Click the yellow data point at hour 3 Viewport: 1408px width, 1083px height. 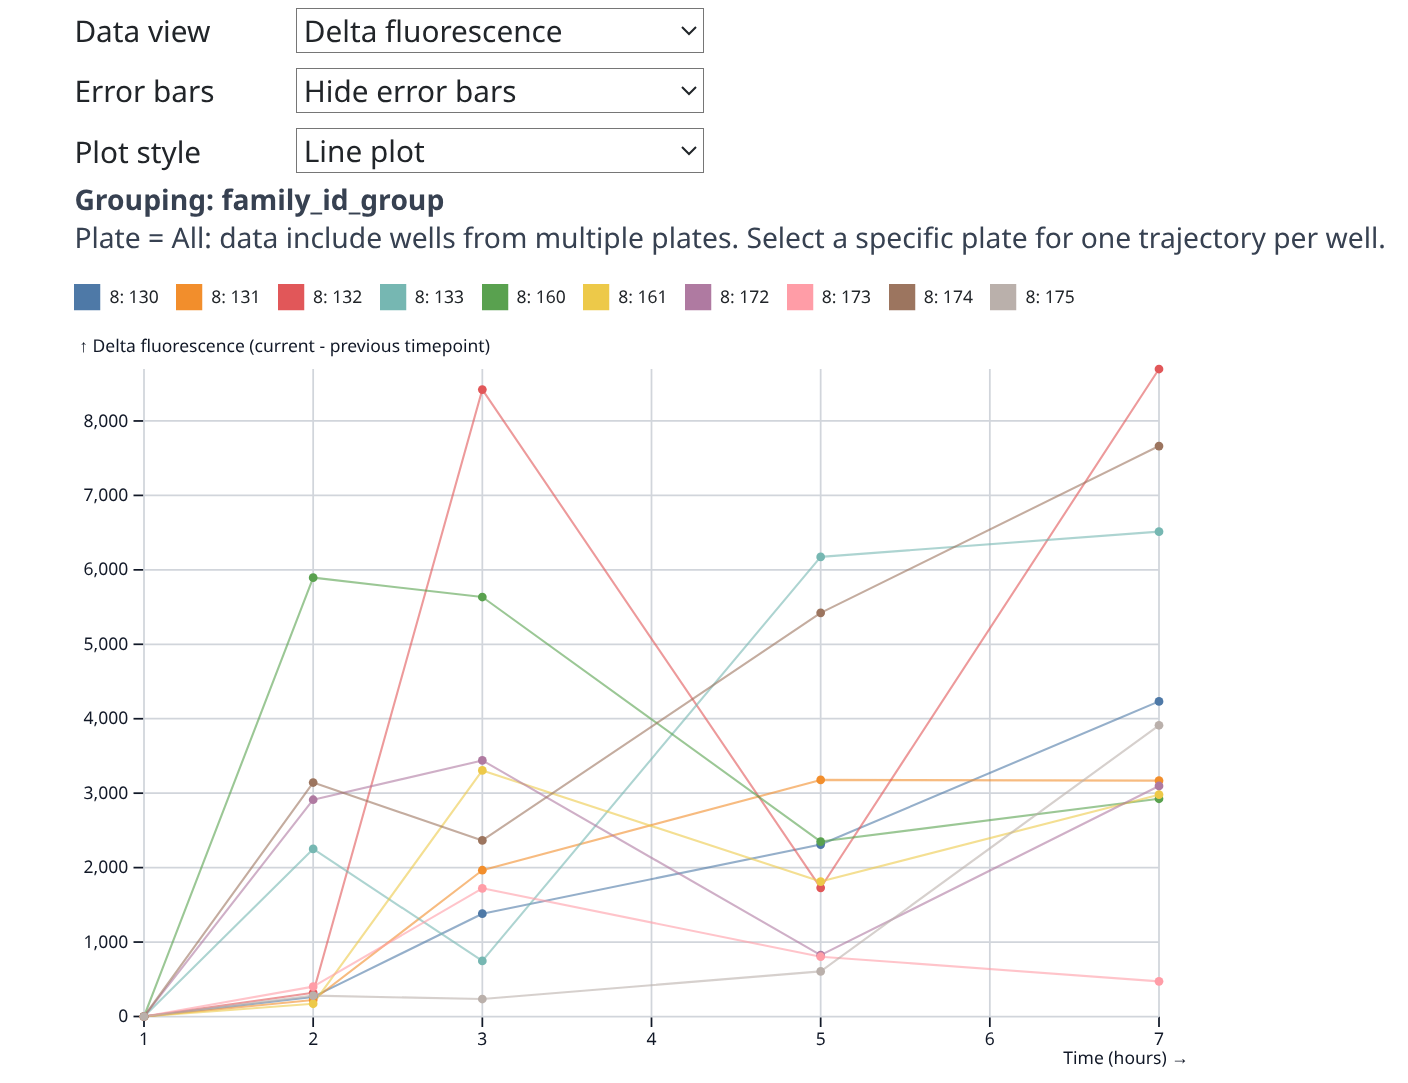482,770
